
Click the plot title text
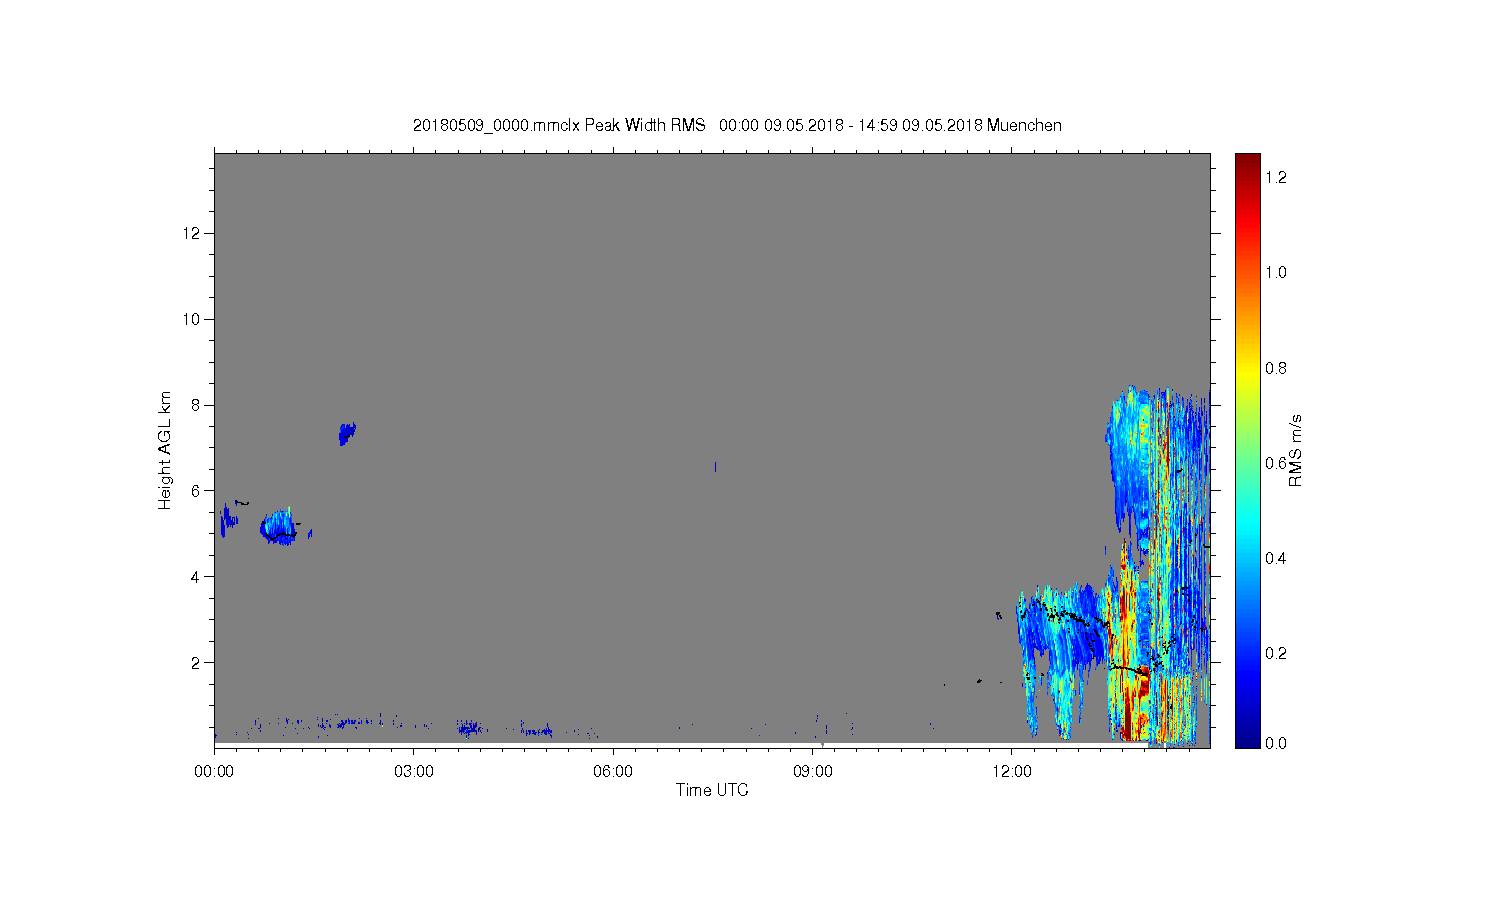[x=737, y=126]
